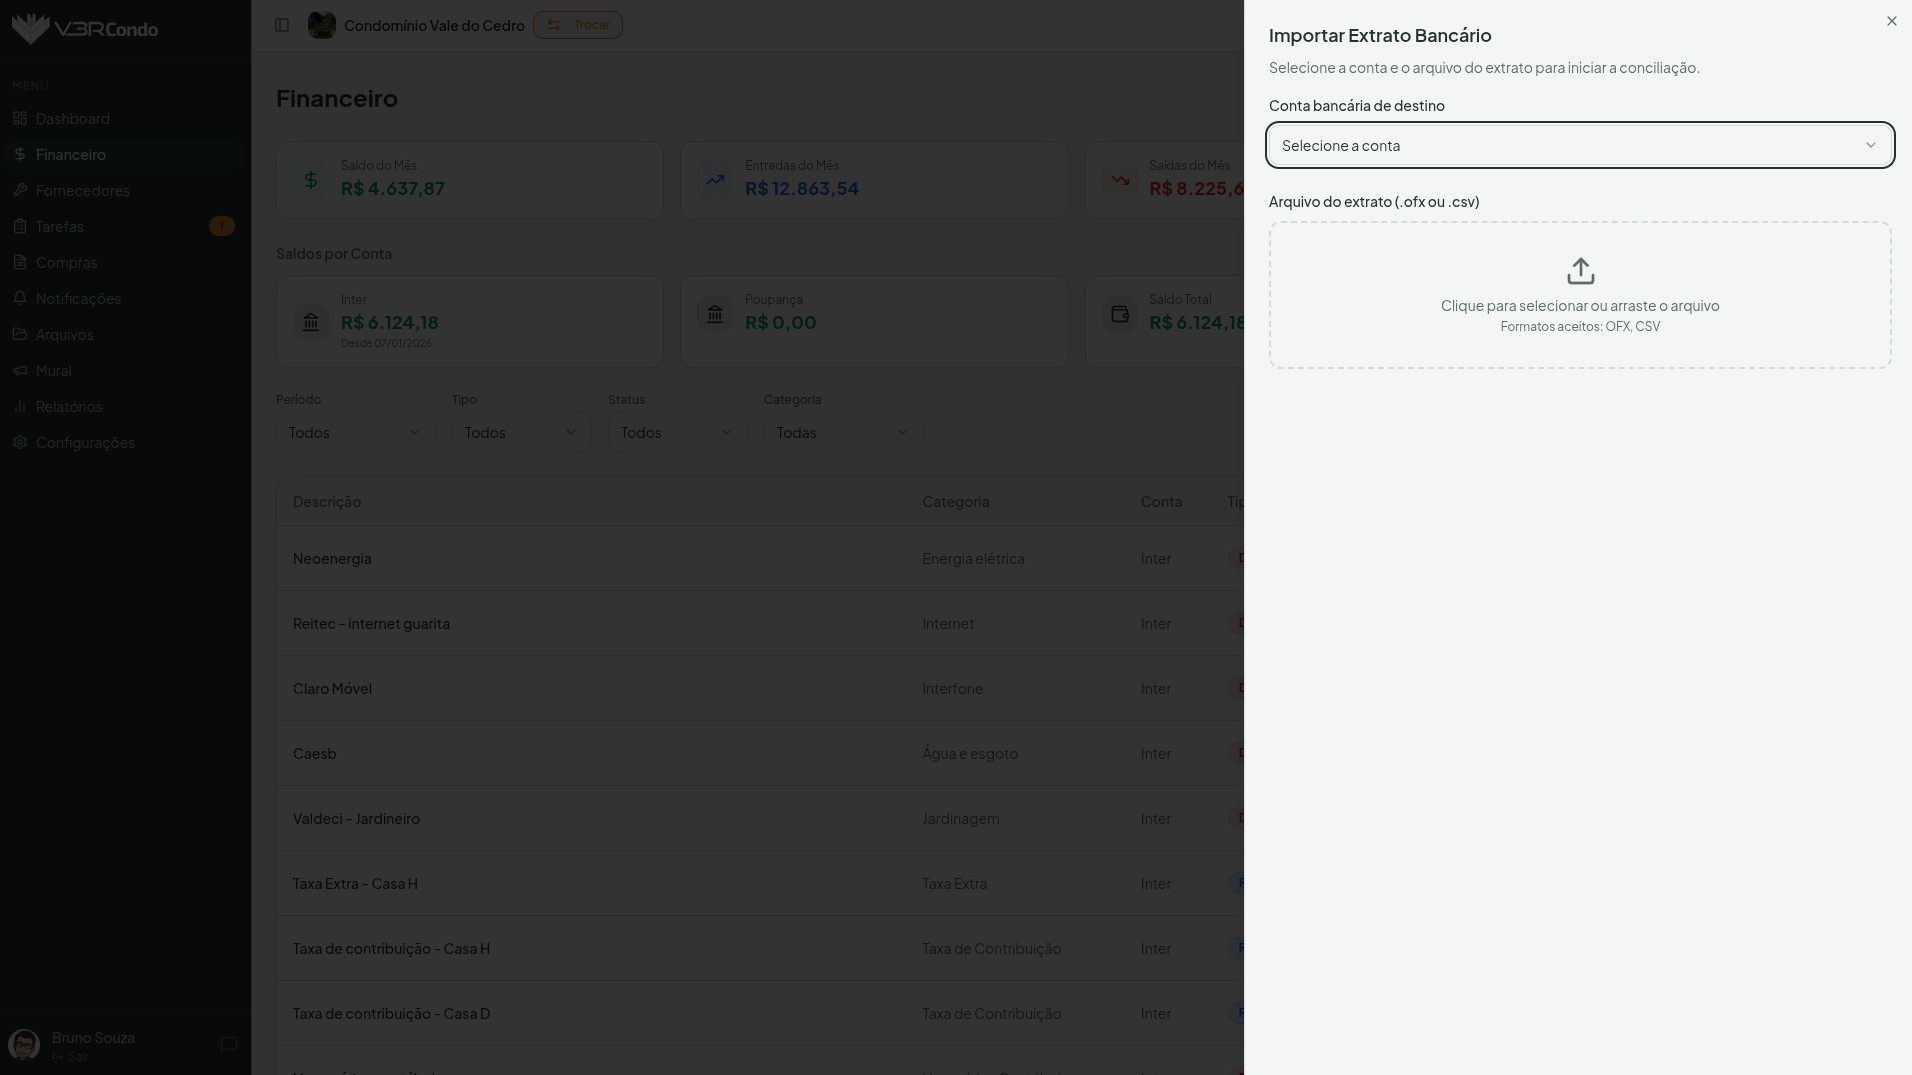This screenshot has height=1075, width=1912.
Task: Click the chat bubble icon near Bruno Souza
Action: click(228, 1045)
